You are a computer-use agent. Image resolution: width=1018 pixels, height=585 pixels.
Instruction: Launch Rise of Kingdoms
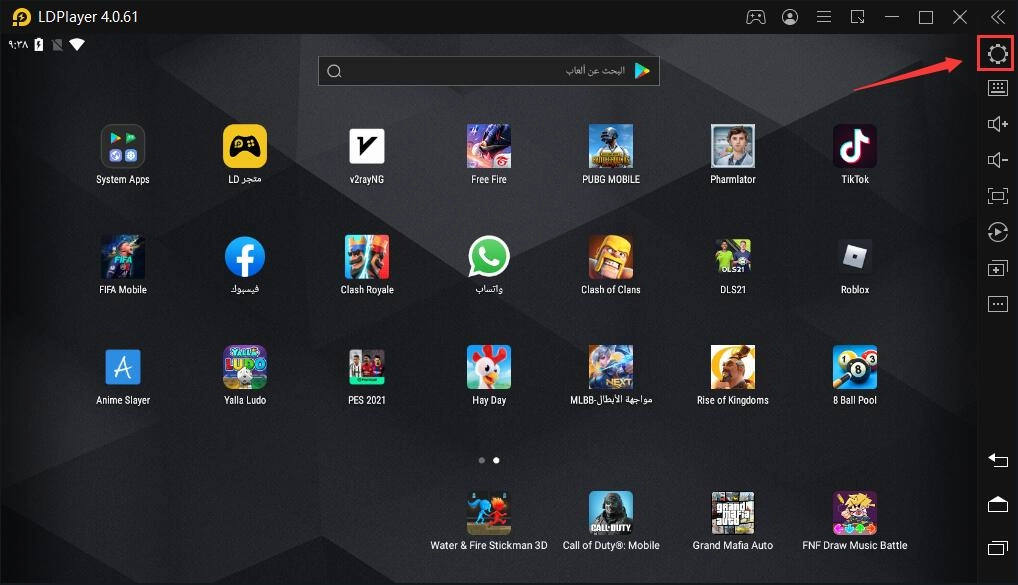tap(733, 367)
